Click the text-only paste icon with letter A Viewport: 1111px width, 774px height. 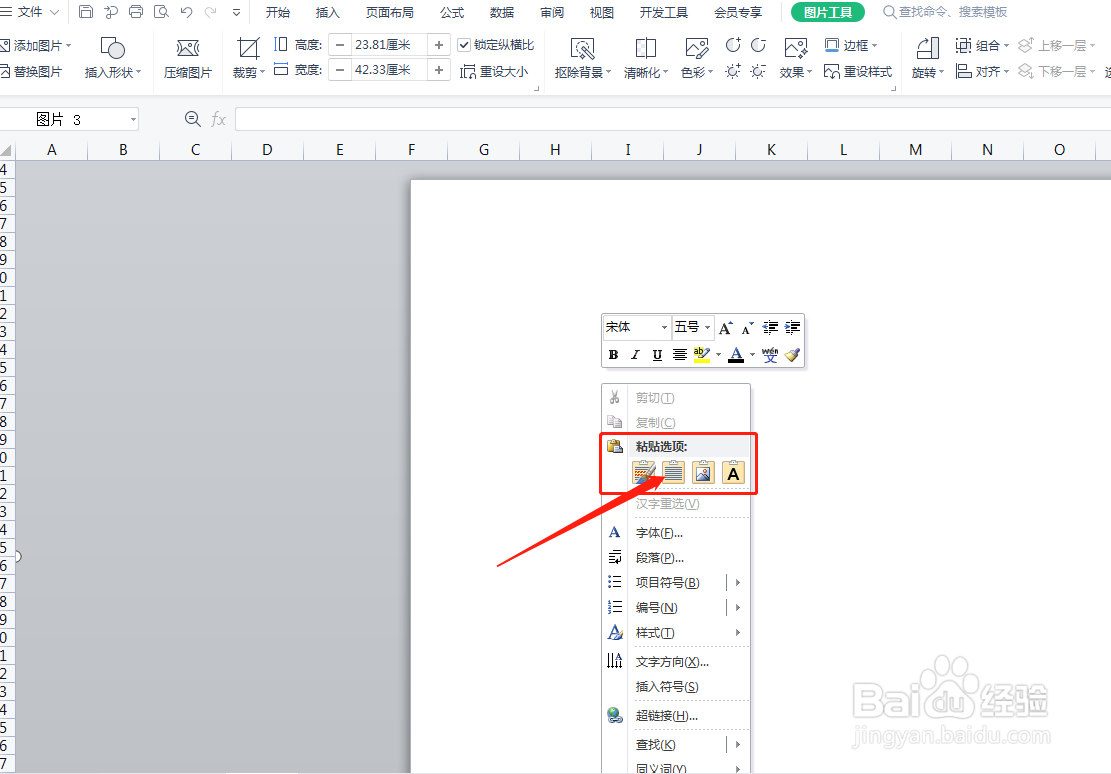pos(733,472)
